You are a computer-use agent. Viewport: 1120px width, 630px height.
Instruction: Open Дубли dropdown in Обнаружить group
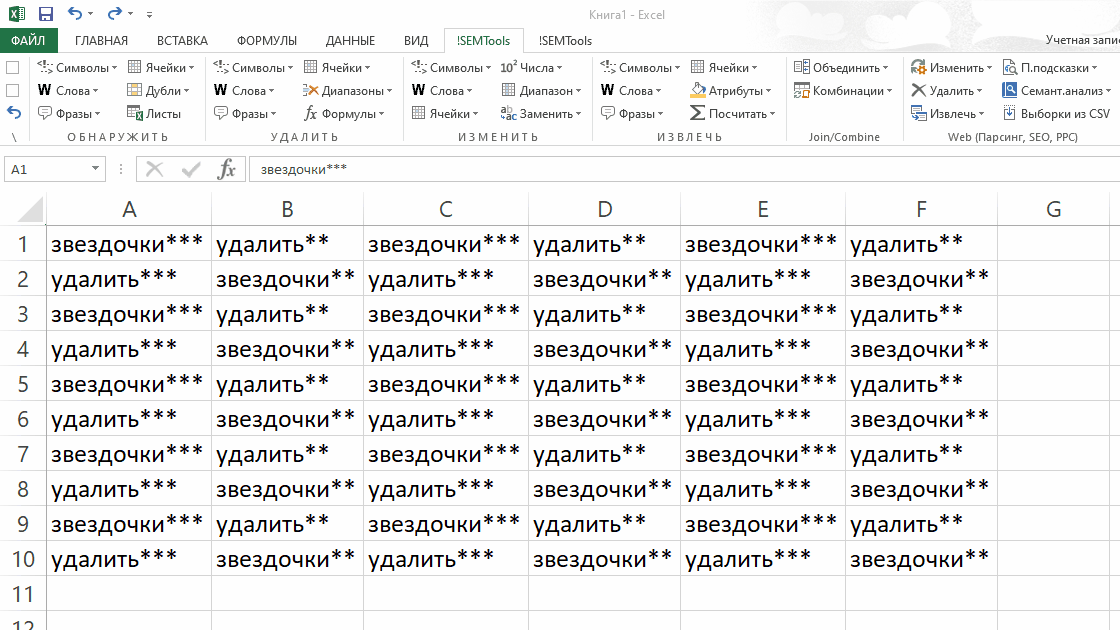[x=158, y=91]
